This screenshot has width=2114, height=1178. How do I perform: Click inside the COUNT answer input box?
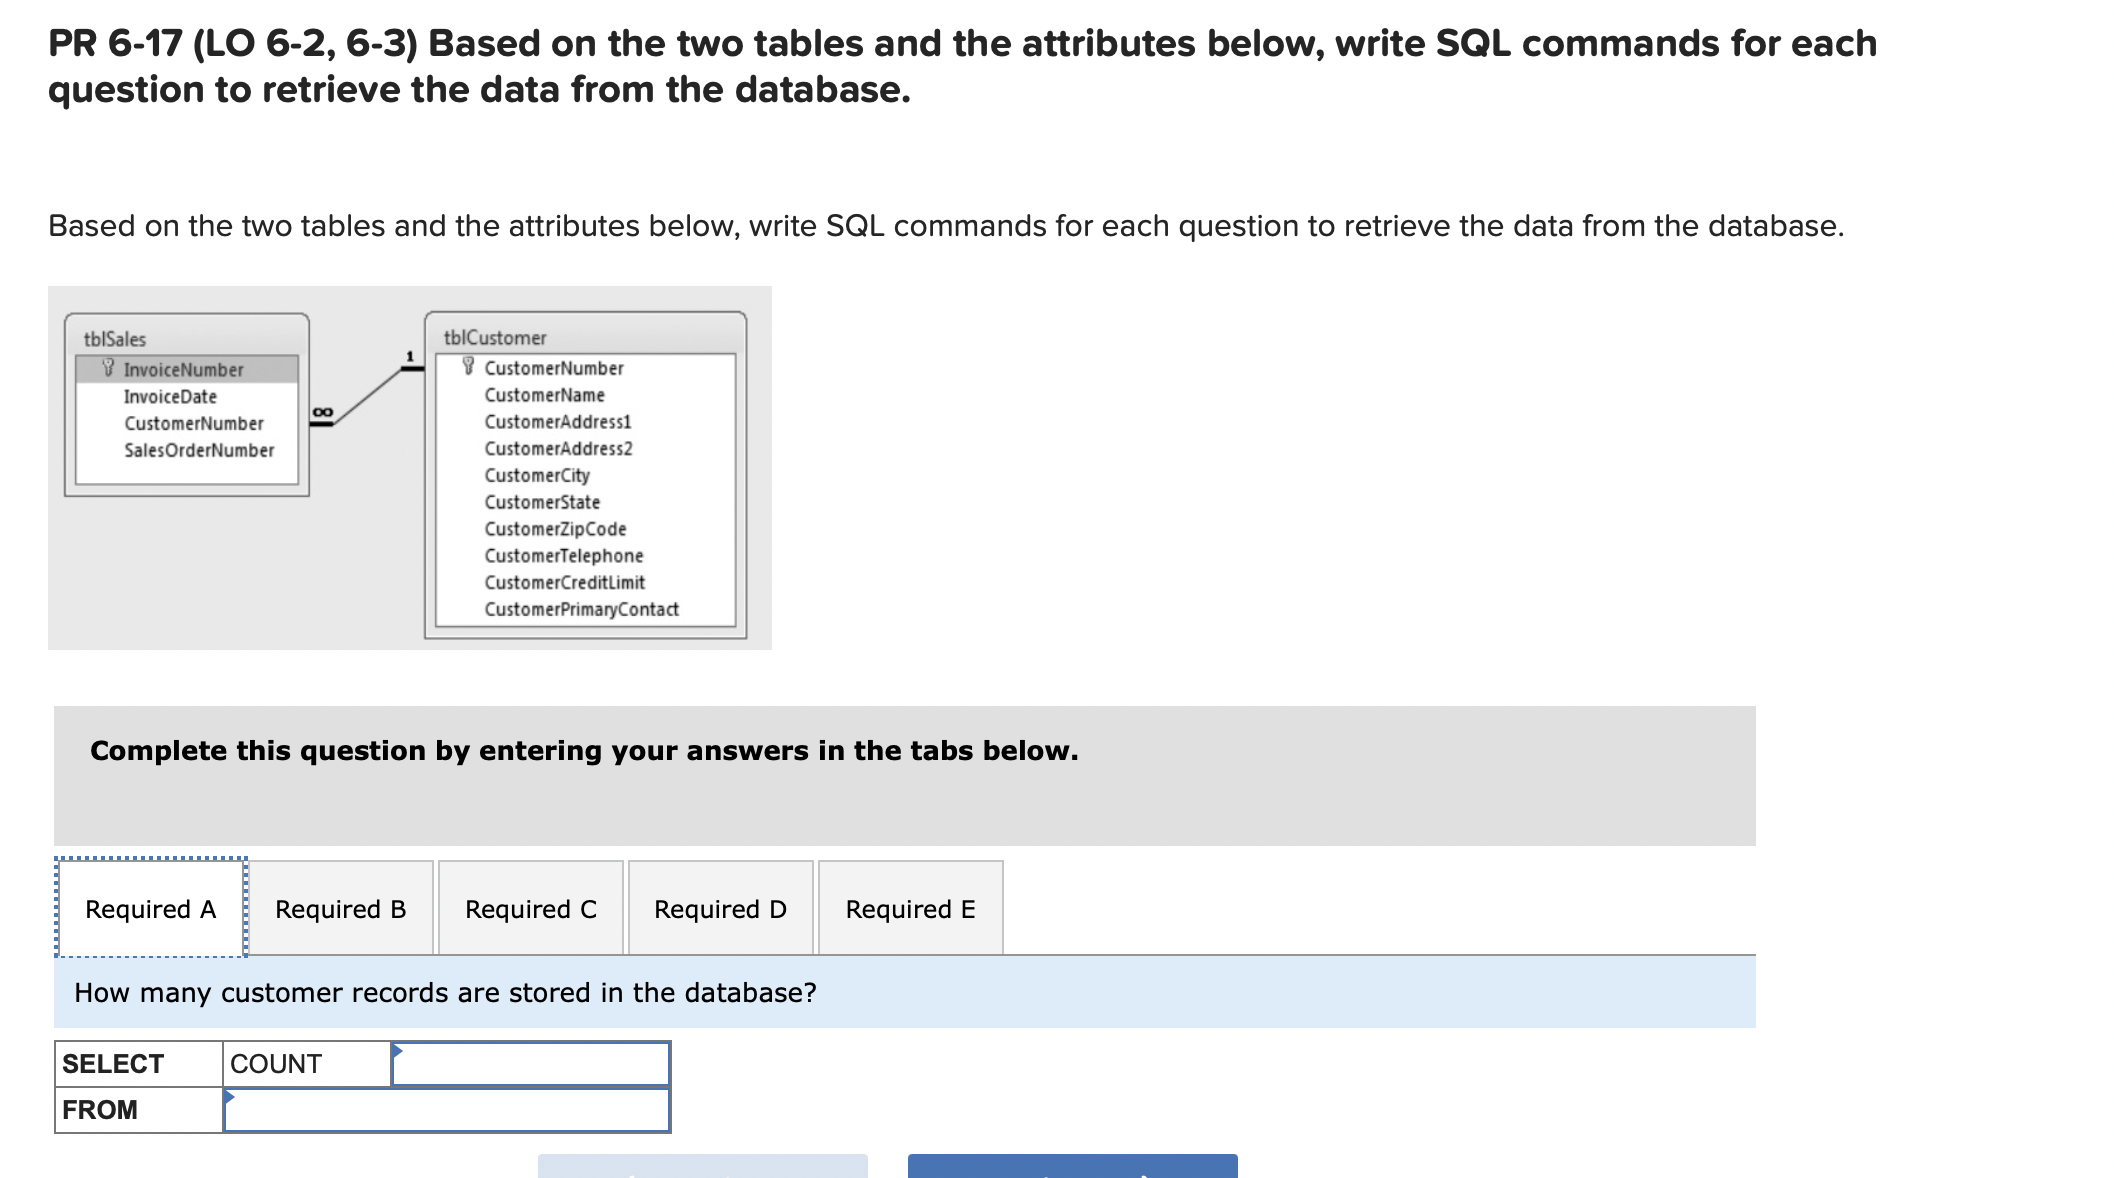tap(530, 1063)
